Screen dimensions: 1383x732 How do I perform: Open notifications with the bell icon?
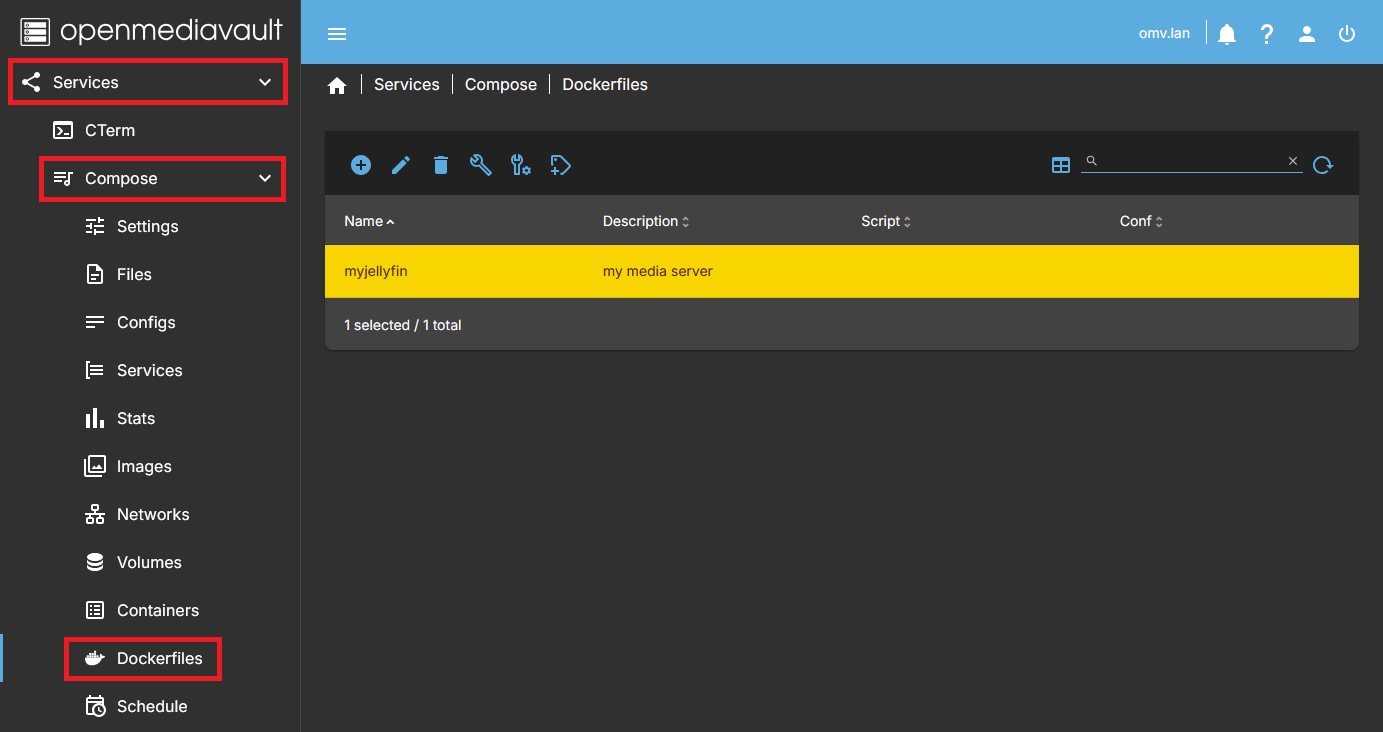click(1227, 32)
